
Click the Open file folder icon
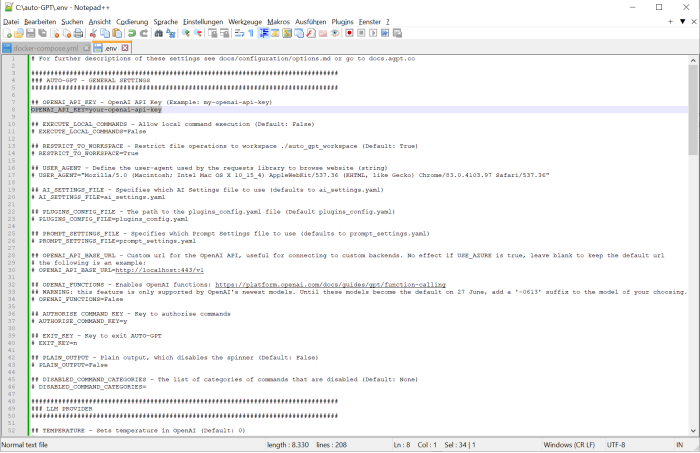pos(19,33)
